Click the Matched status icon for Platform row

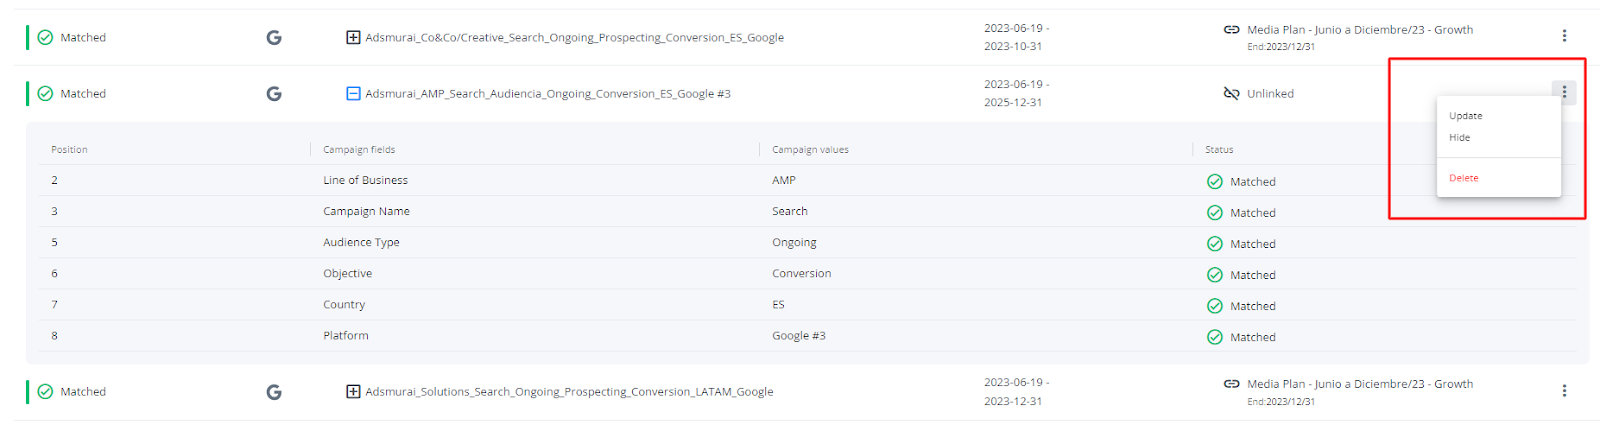[1215, 337]
